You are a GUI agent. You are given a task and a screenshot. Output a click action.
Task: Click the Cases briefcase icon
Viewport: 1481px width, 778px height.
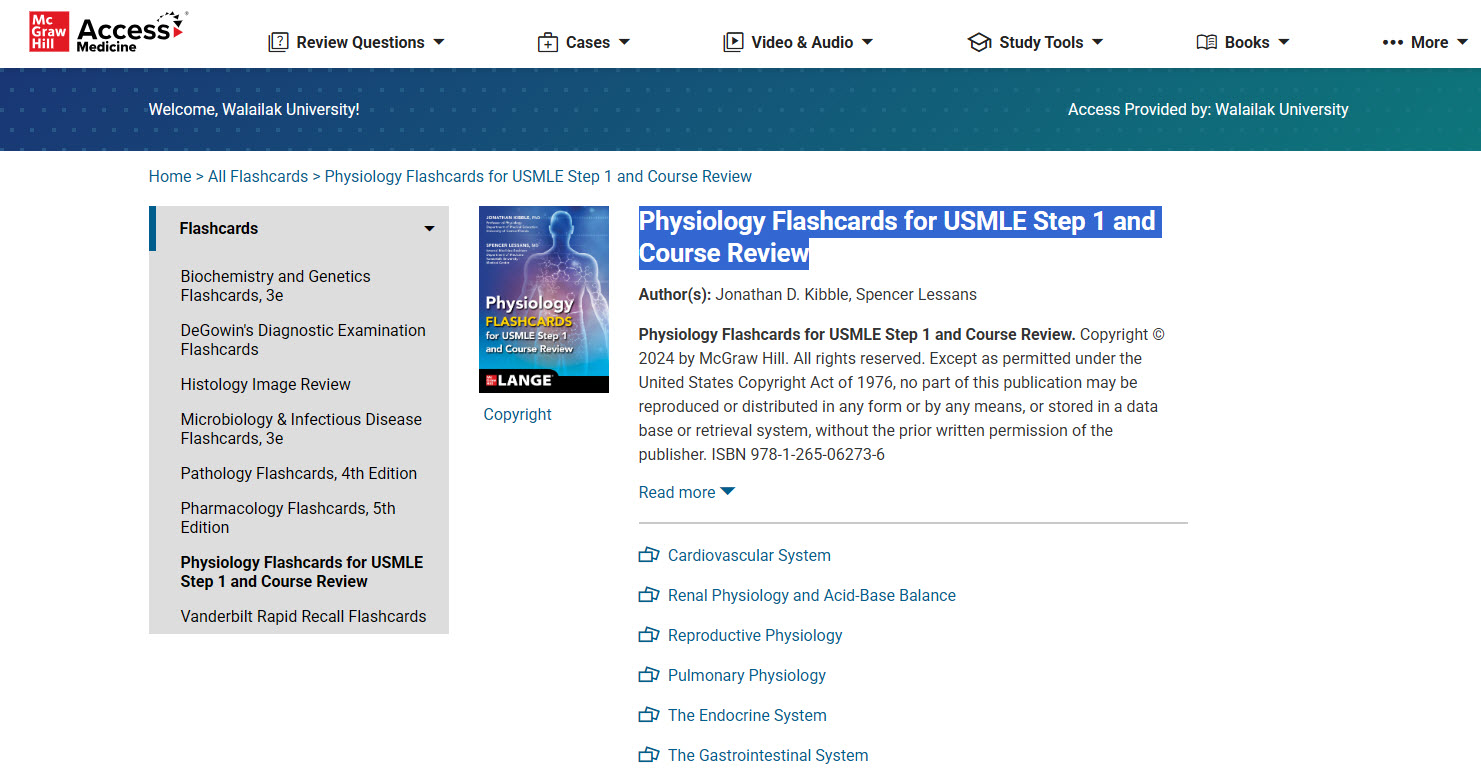click(x=548, y=42)
